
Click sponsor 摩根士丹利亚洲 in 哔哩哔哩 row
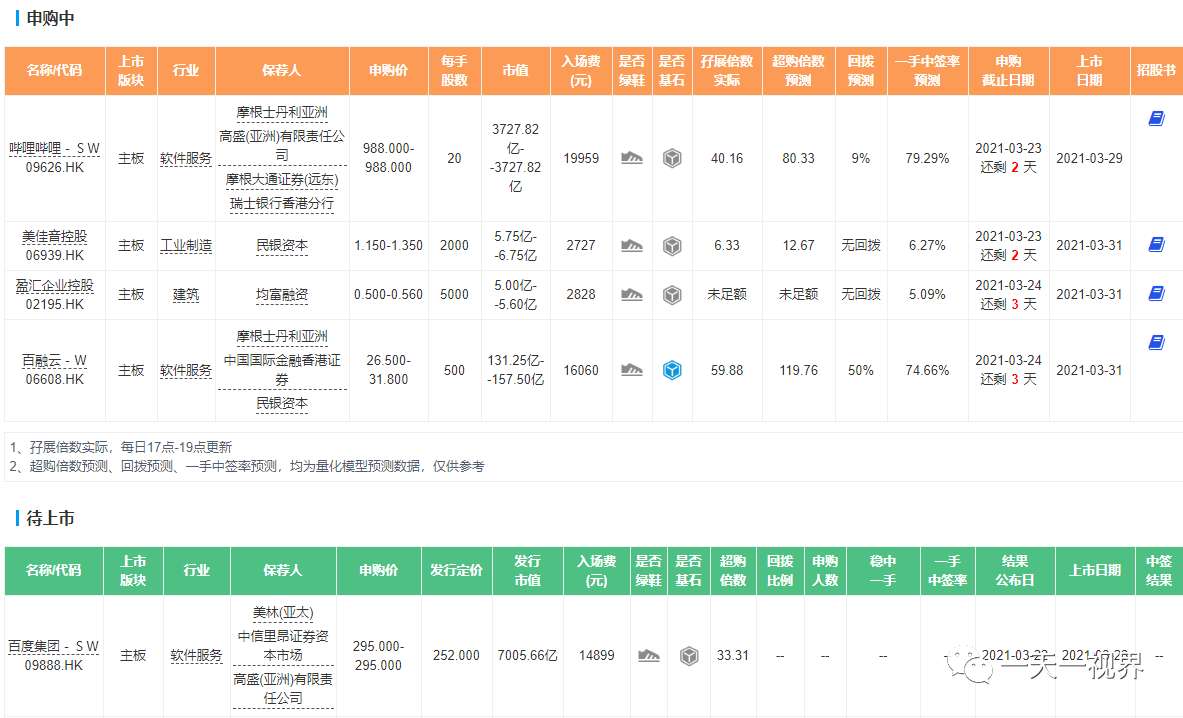[x=282, y=112]
